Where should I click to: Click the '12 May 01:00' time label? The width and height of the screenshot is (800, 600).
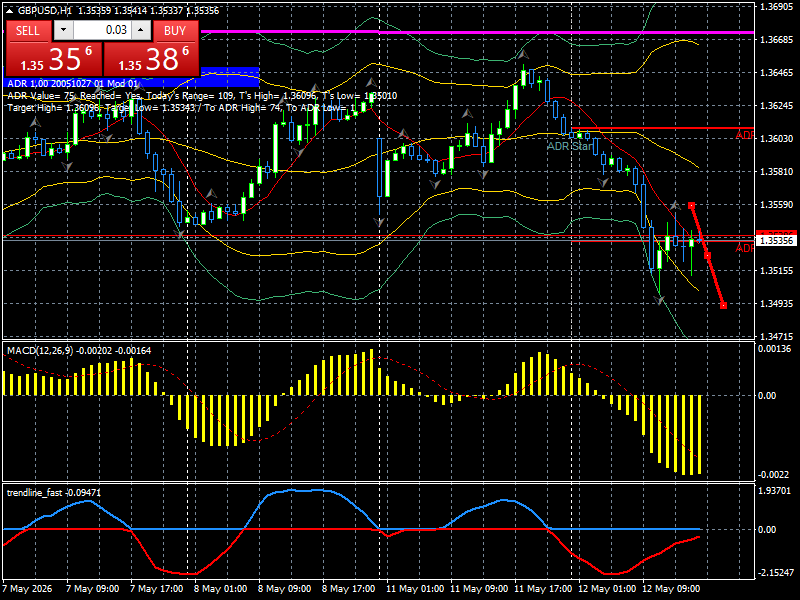[607, 588]
